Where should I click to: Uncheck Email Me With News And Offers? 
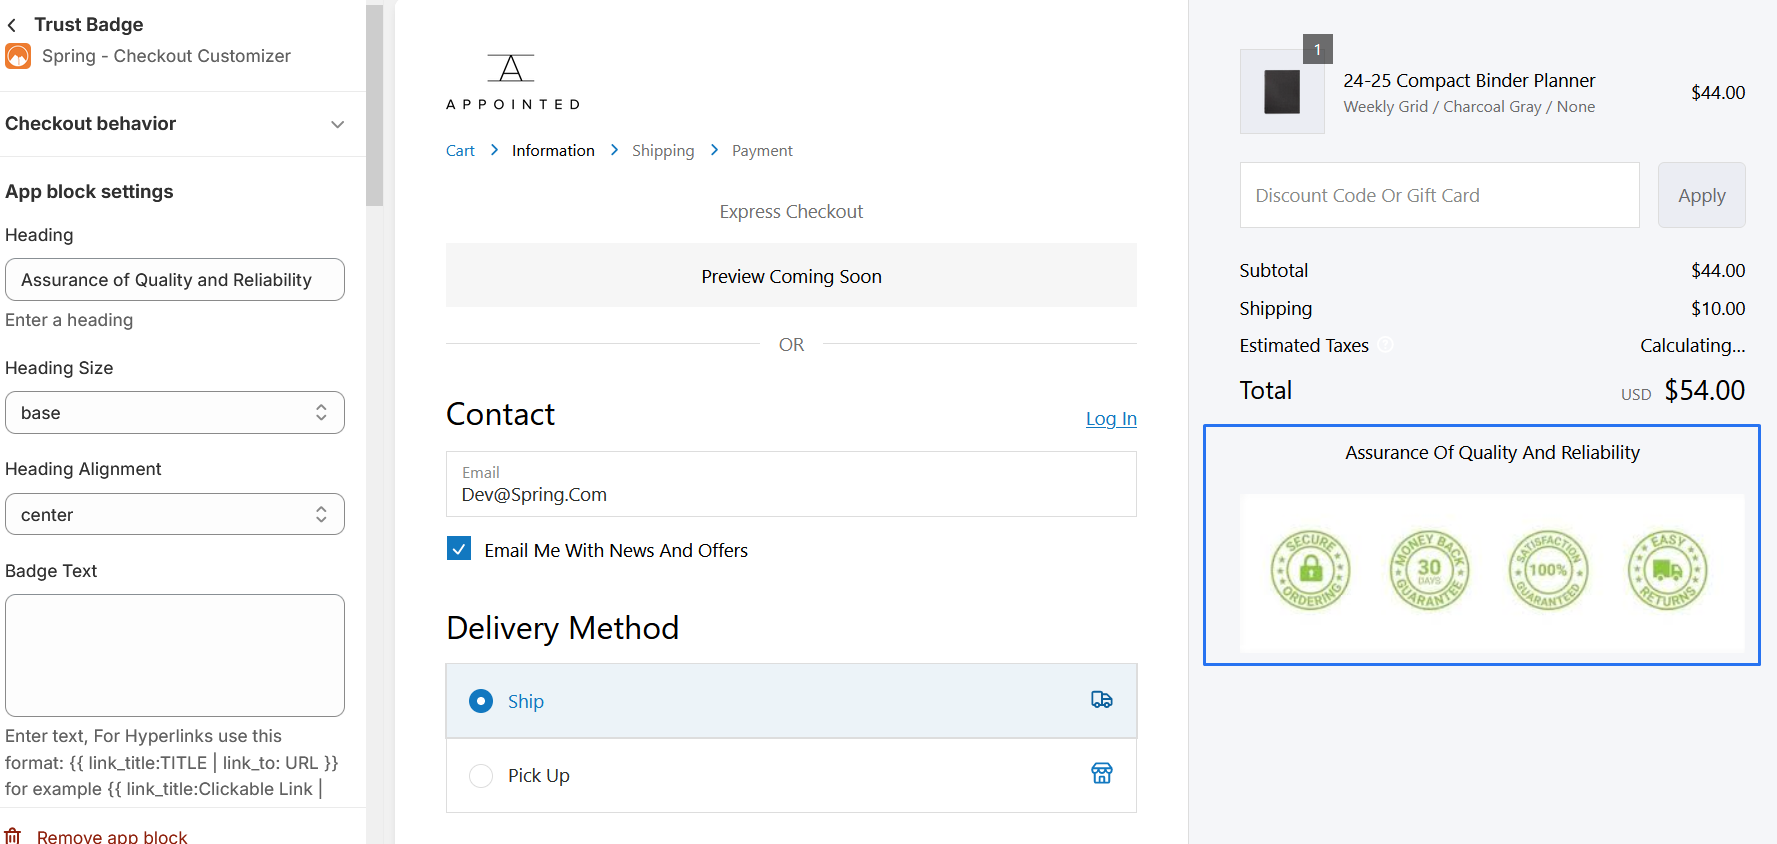[459, 549]
